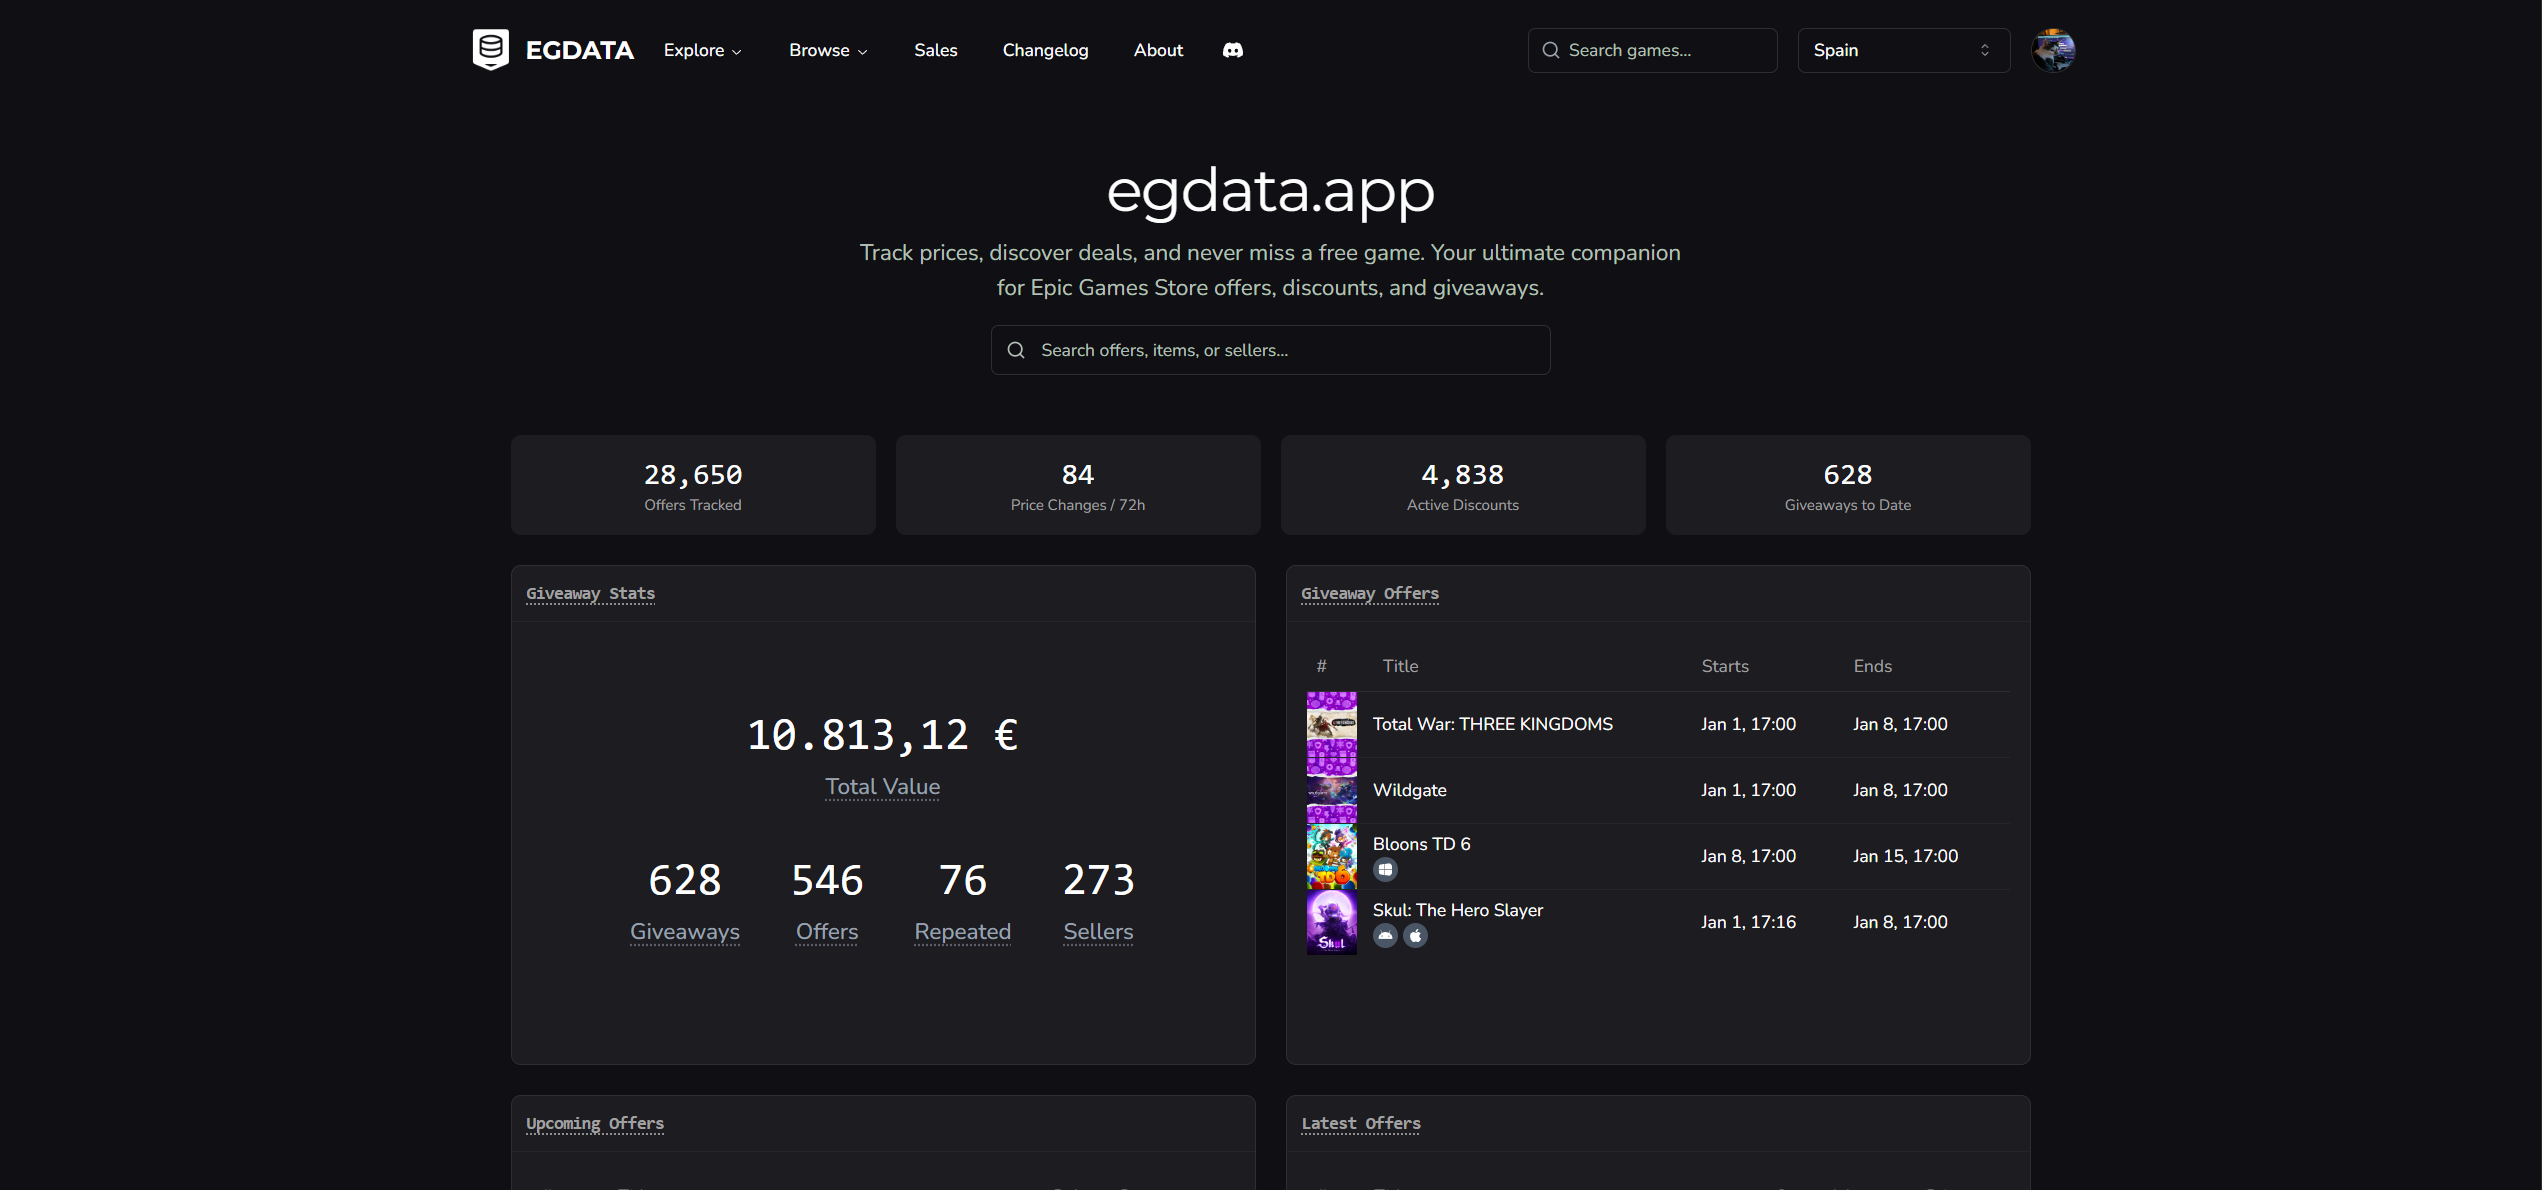Click the magnifier icon in the offers search bar
2542x1190 pixels.
click(x=1016, y=350)
